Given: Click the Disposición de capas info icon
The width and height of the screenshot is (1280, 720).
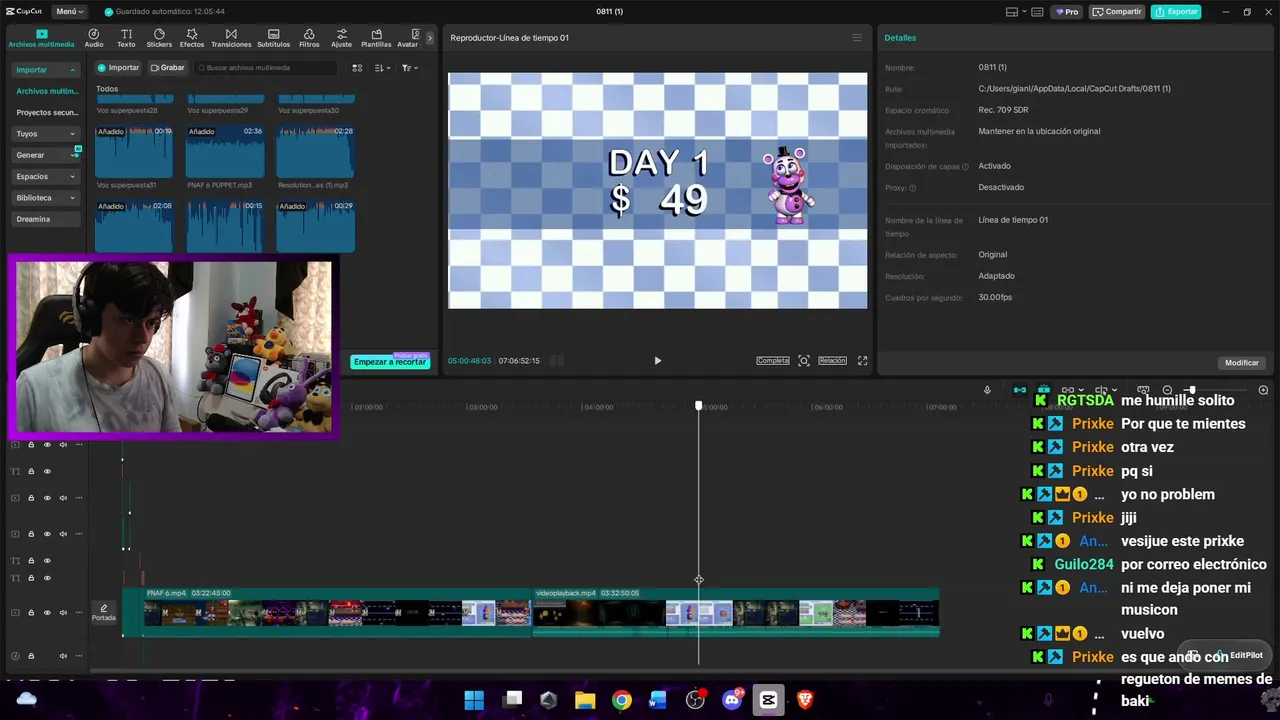Looking at the screenshot, I should click(965, 167).
